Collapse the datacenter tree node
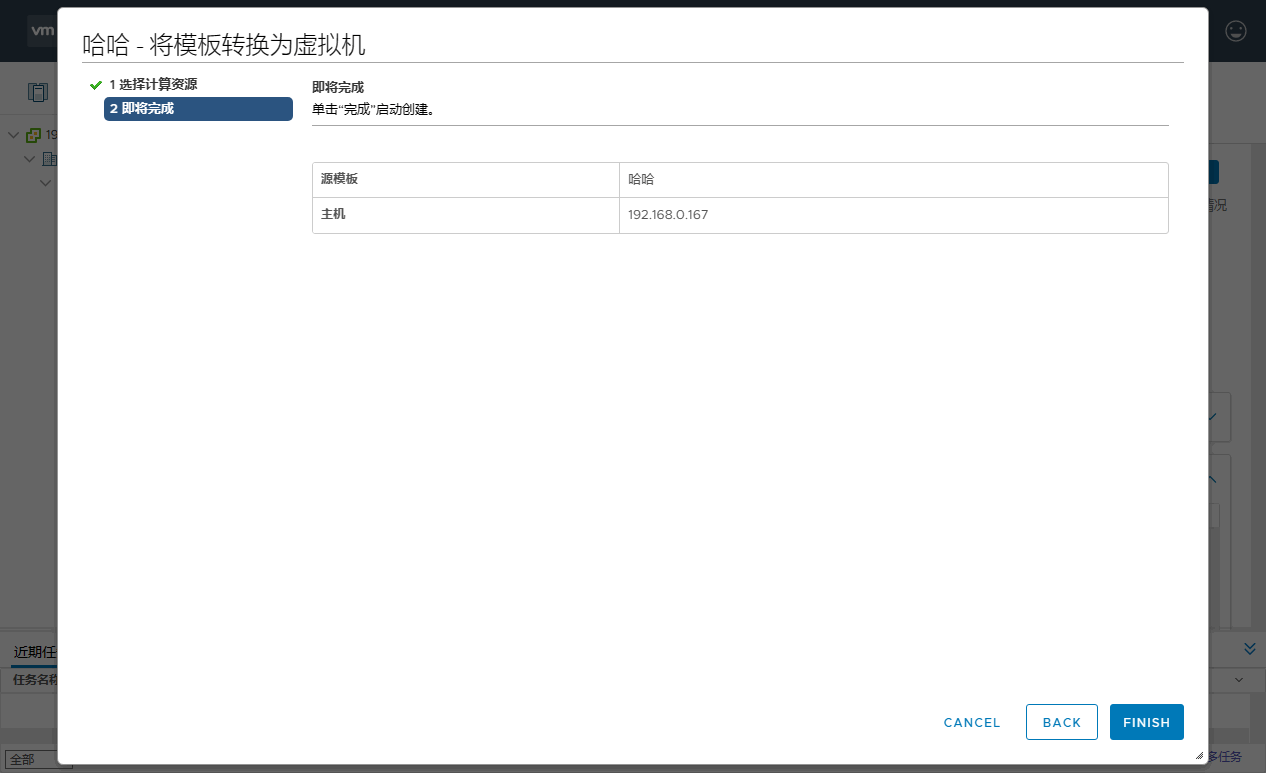Image resolution: width=1266 pixels, height=773 pixels. point(29,159)
